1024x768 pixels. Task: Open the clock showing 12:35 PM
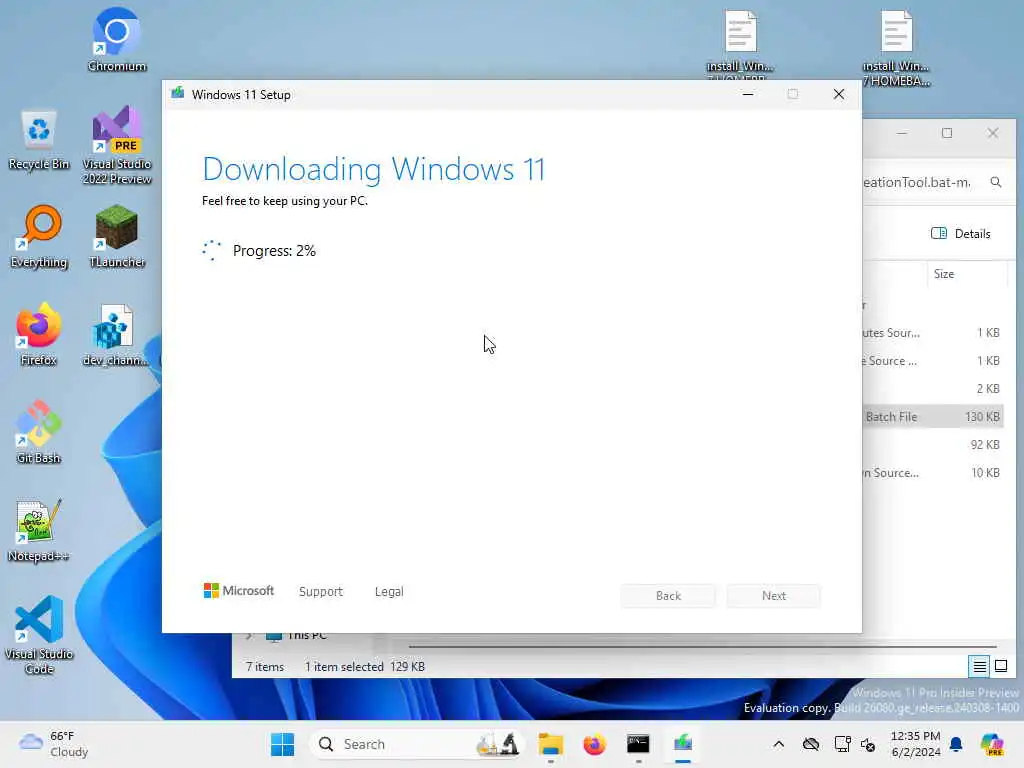coord(916,744)
